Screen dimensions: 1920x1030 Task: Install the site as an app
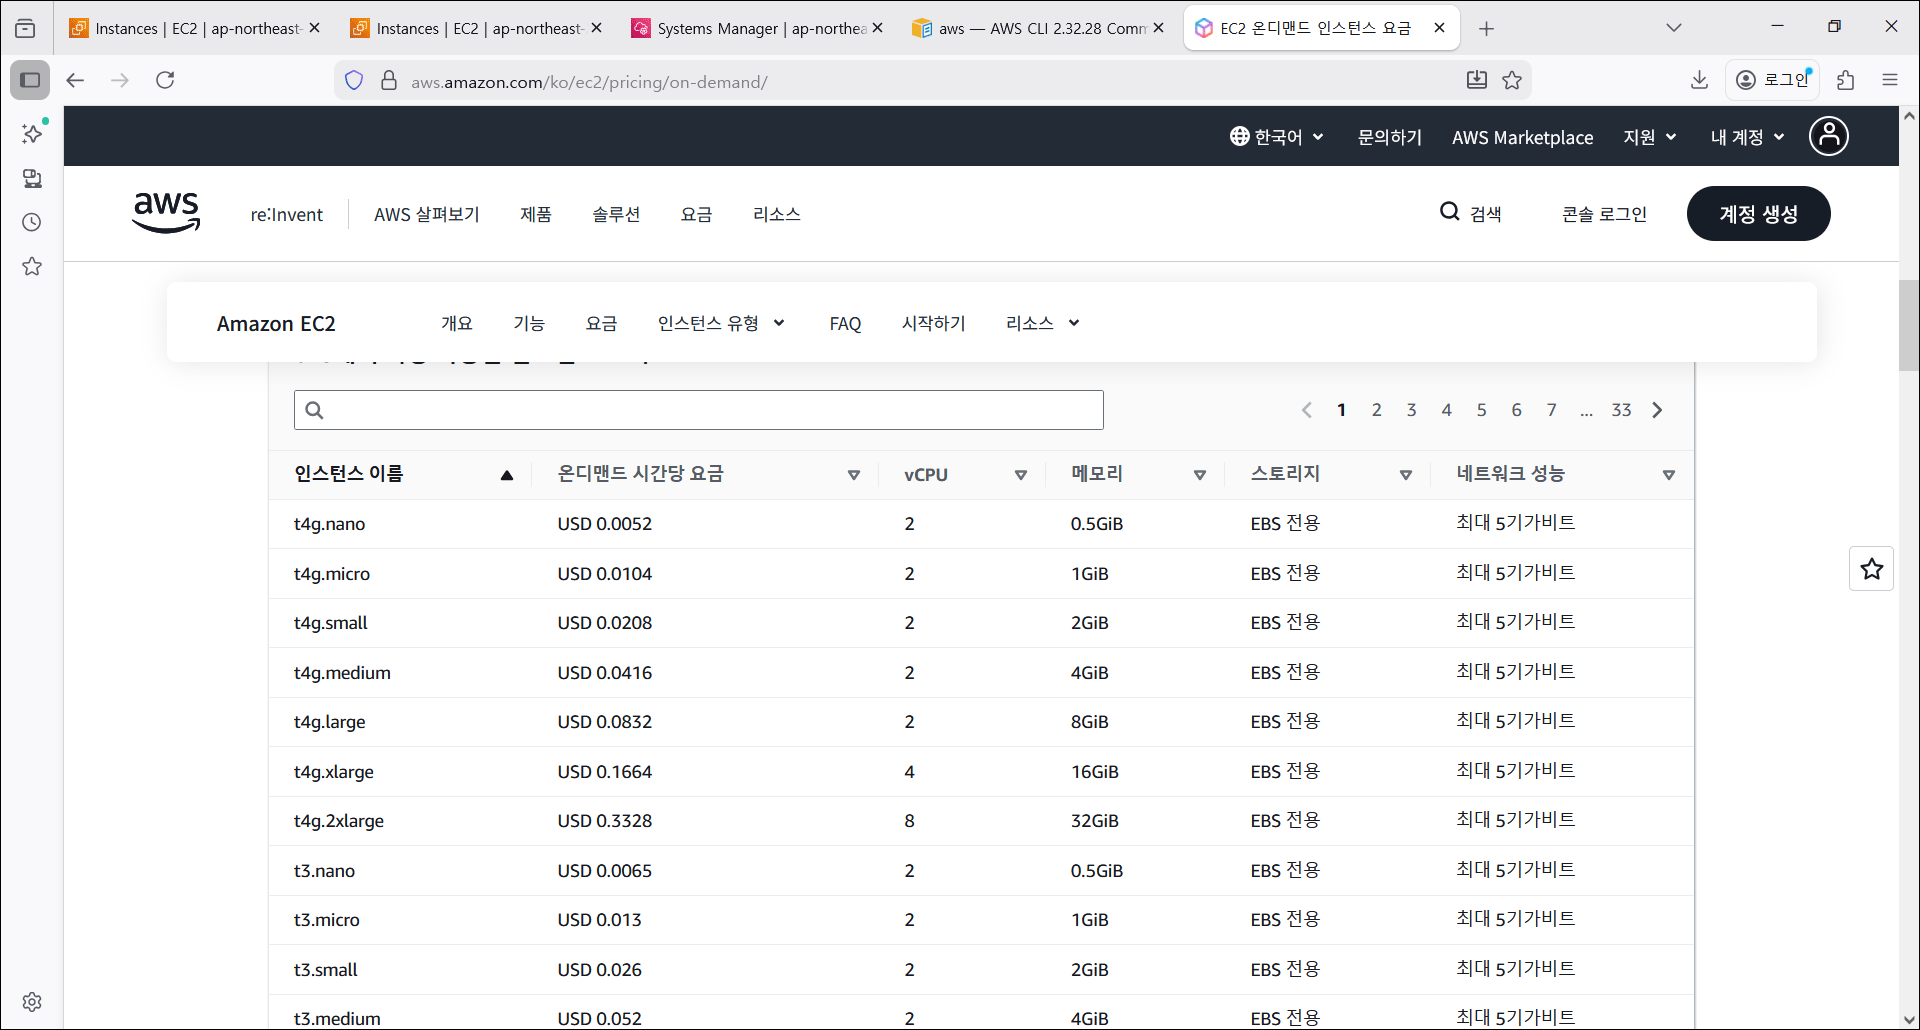click(x=1477, y=80)
